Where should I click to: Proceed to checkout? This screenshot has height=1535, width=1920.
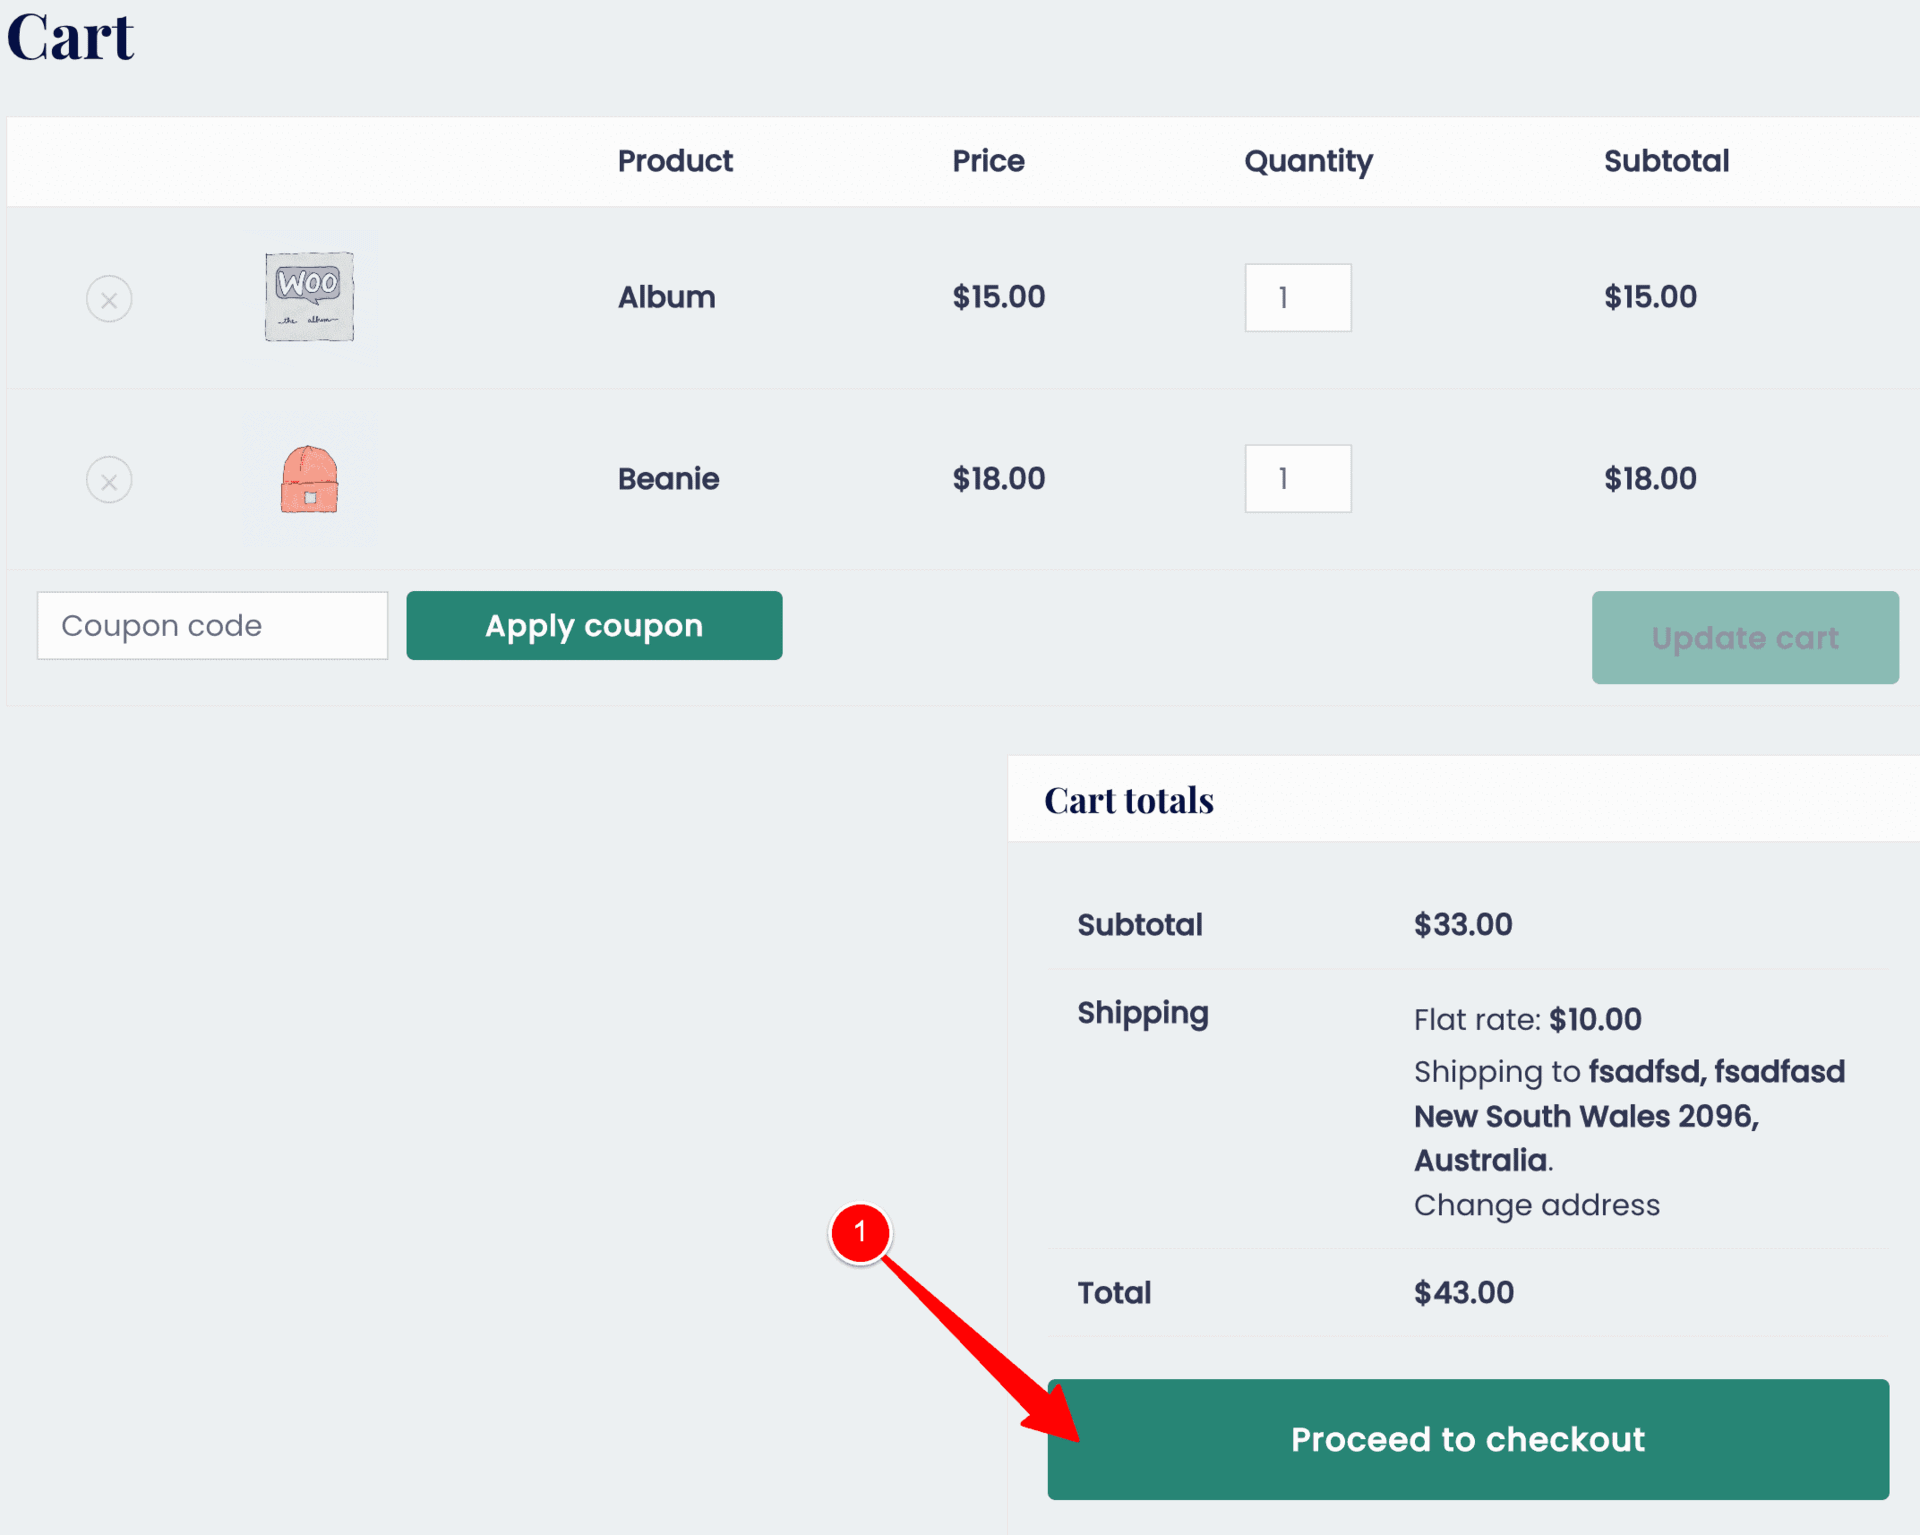point(1468,1439)
